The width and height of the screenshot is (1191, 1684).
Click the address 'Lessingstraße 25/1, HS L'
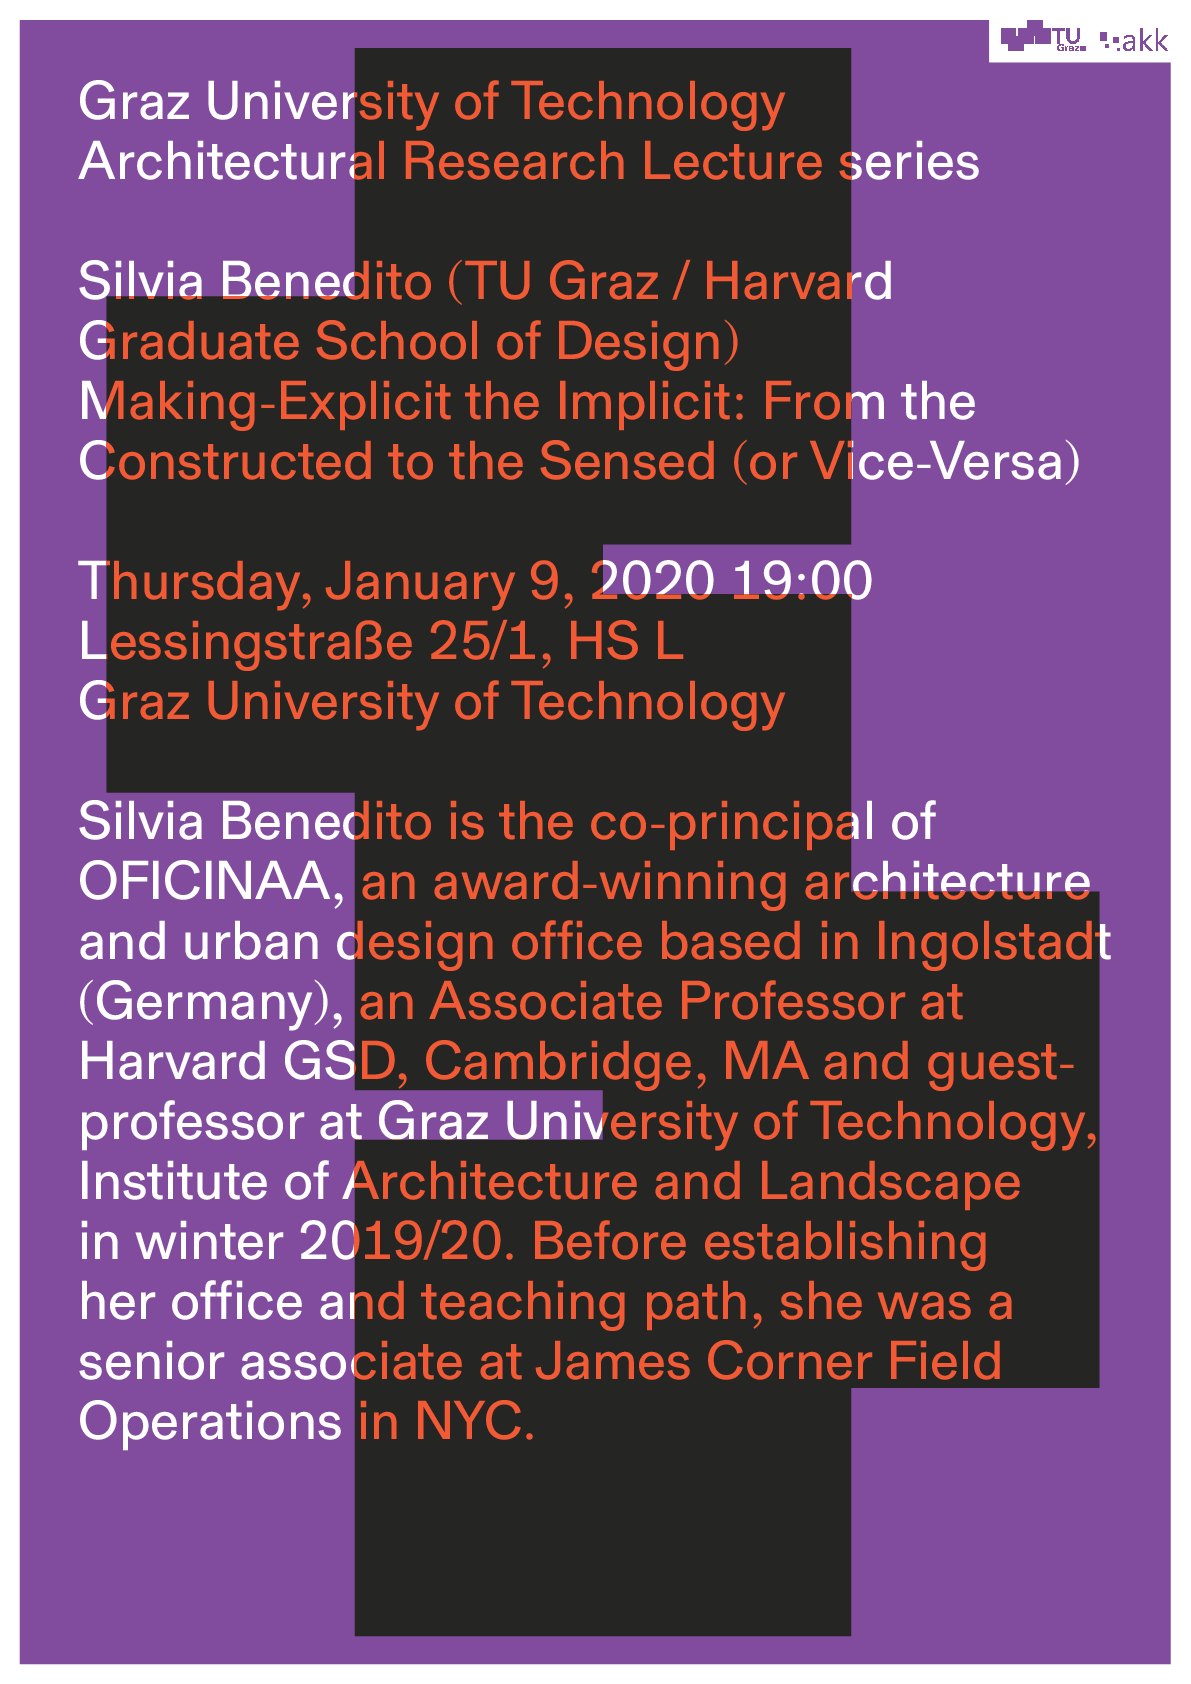(381, 642)
